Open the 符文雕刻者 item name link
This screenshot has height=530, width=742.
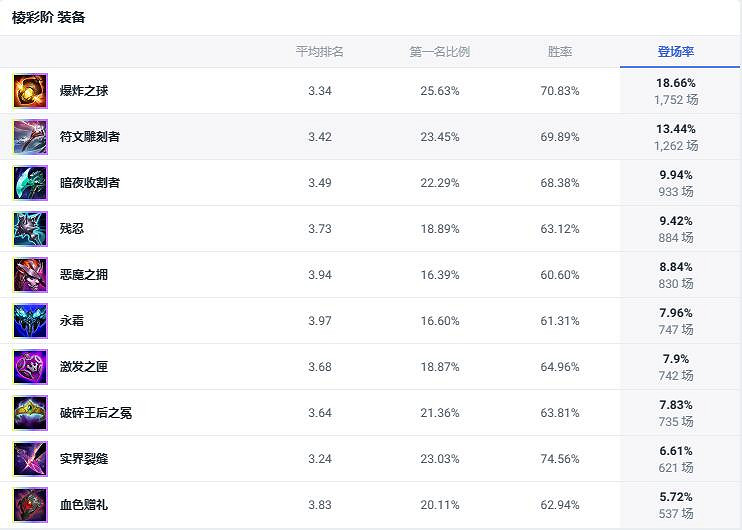90,137
